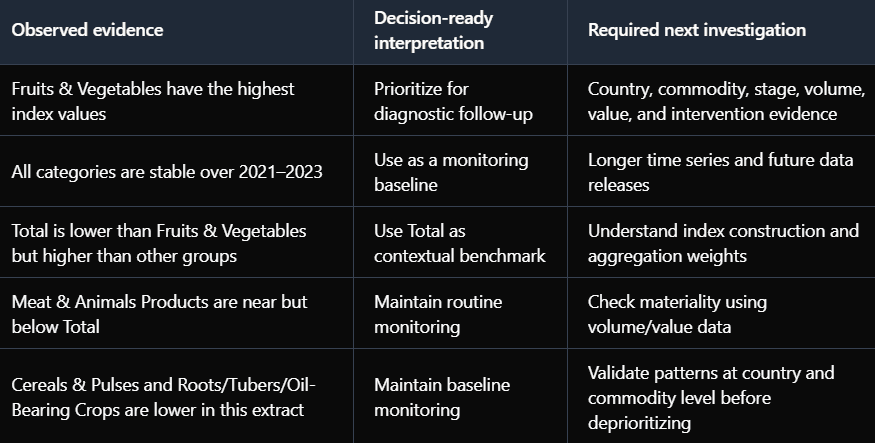Click the 'Use Total as contextual benchmark' cell
The height and width of the screenshot is (443, 875).
click(460, 242)
